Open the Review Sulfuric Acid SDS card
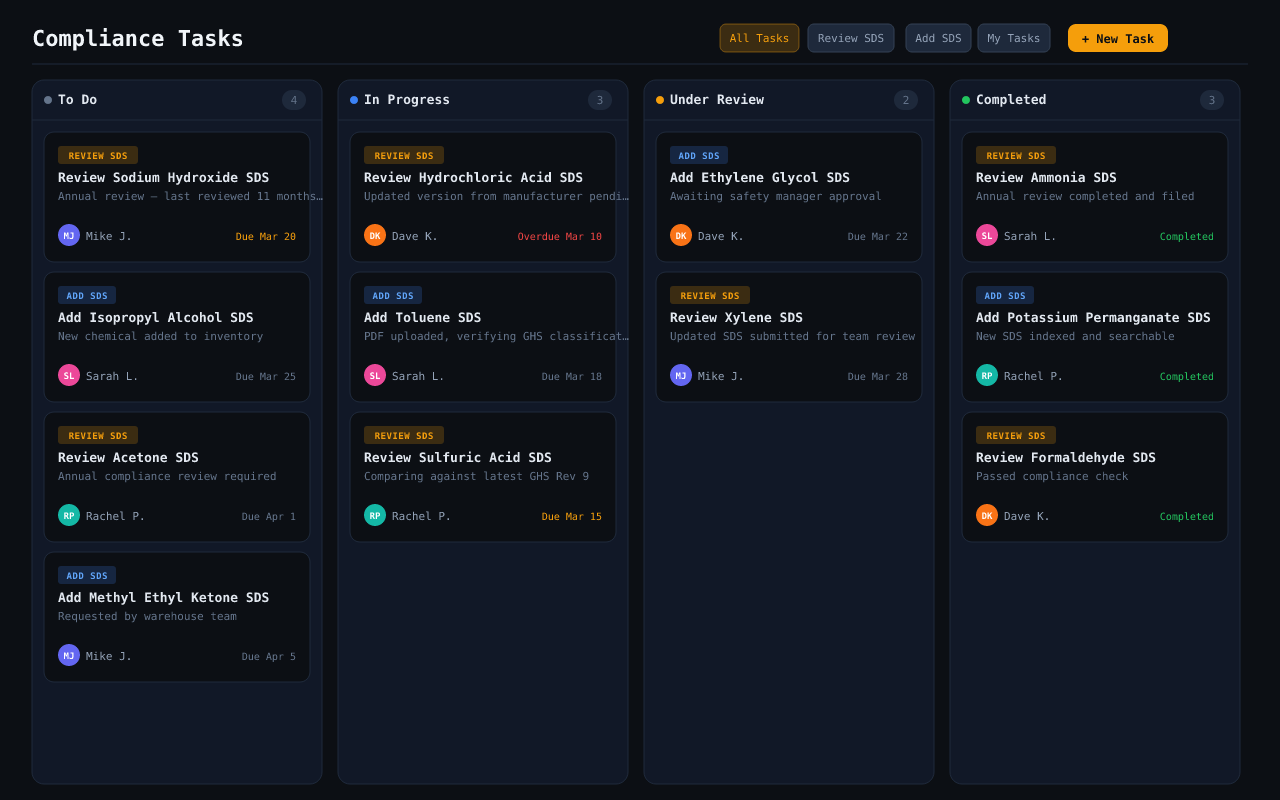The height and width of the screenshot is (800, 1280). tap(483, 477)
